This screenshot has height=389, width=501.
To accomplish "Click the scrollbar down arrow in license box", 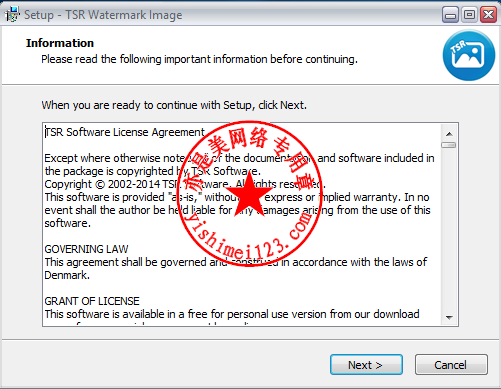I will coord(449,317).
